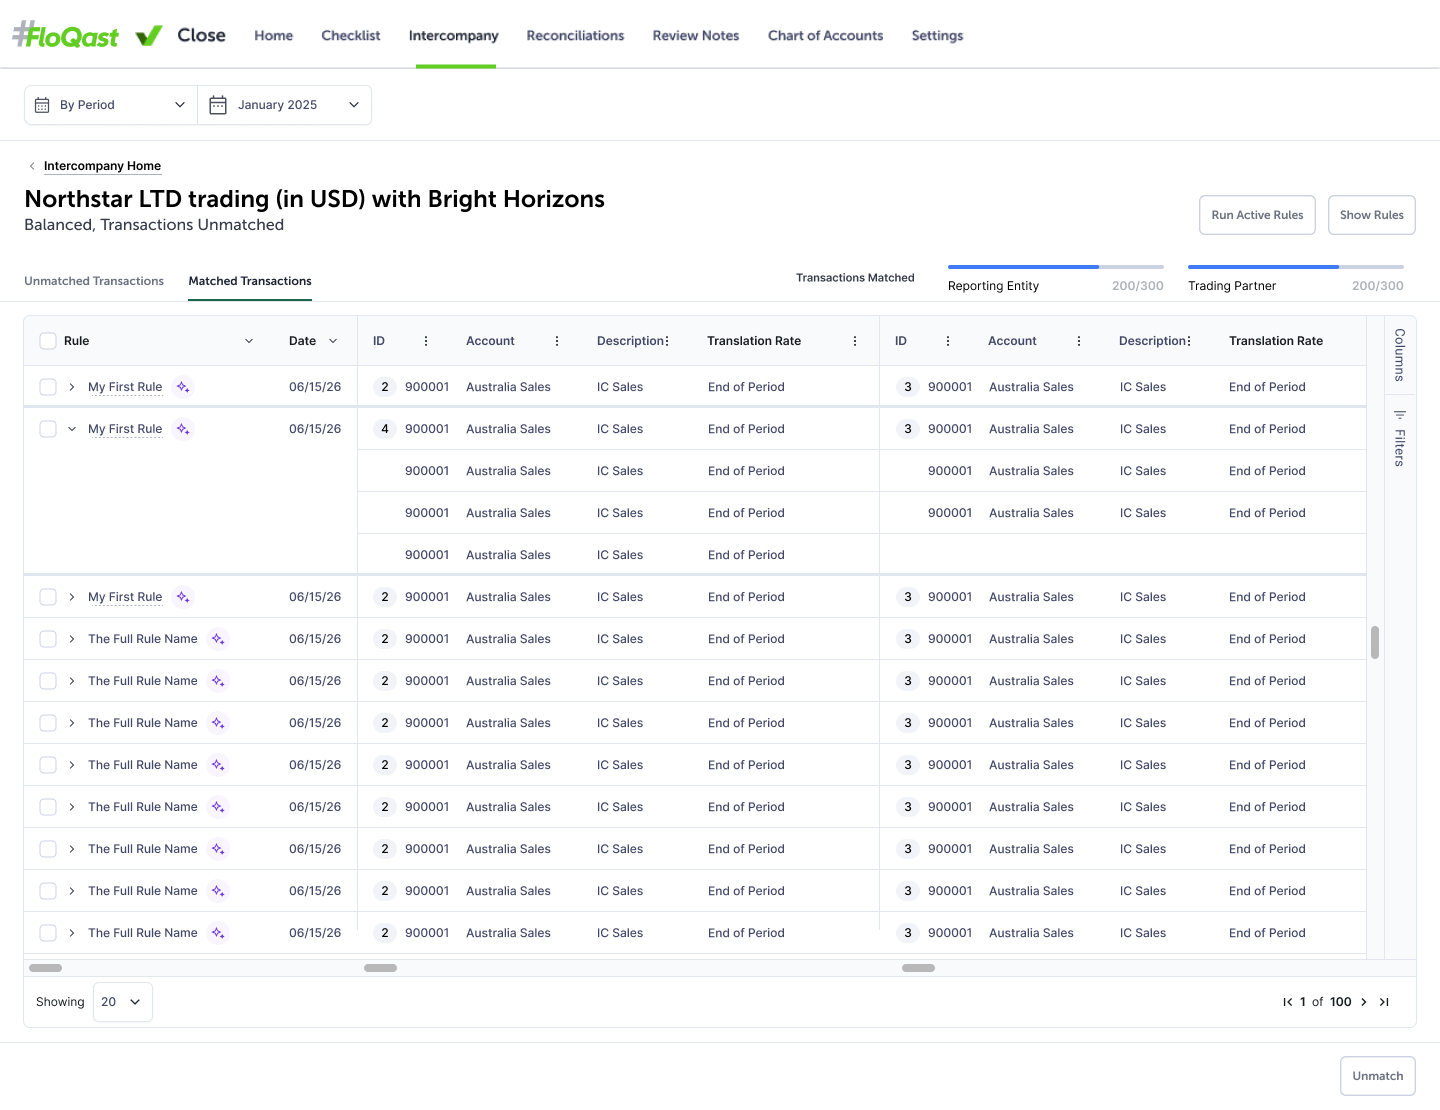1440x1110 pixels.
Task: Click the calendar icon beside By Period
Action: tap(42, 105)
